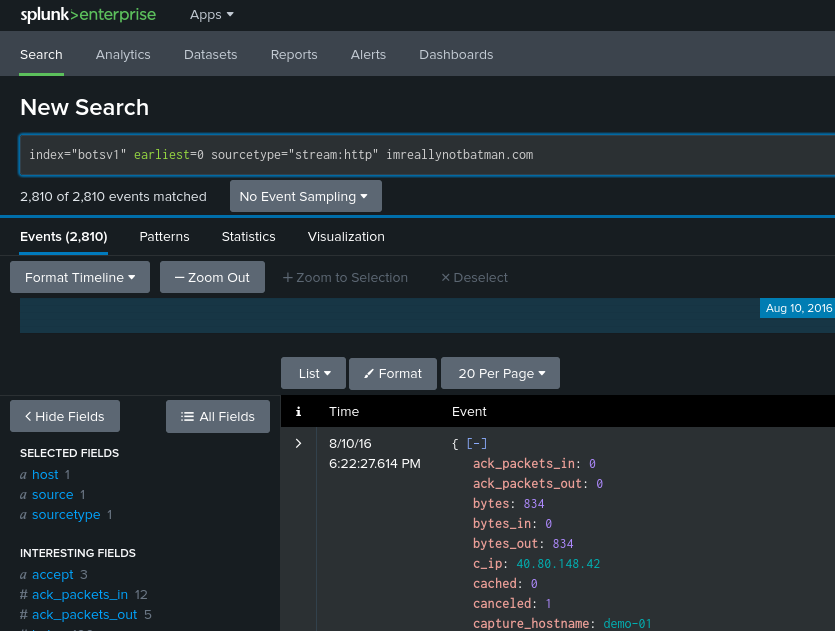Image resolution: width=835 pixels, height=631 pixels.
Task: Open the Apps dropdown menu
Action: [211, 15]
